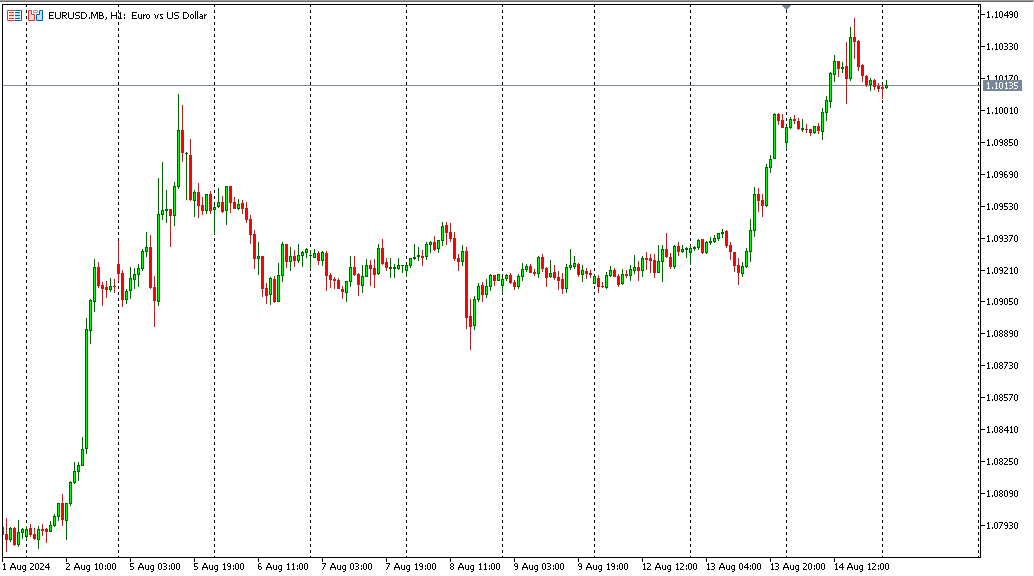Click the current price label 1.10135

click(x=1002, y=86)
